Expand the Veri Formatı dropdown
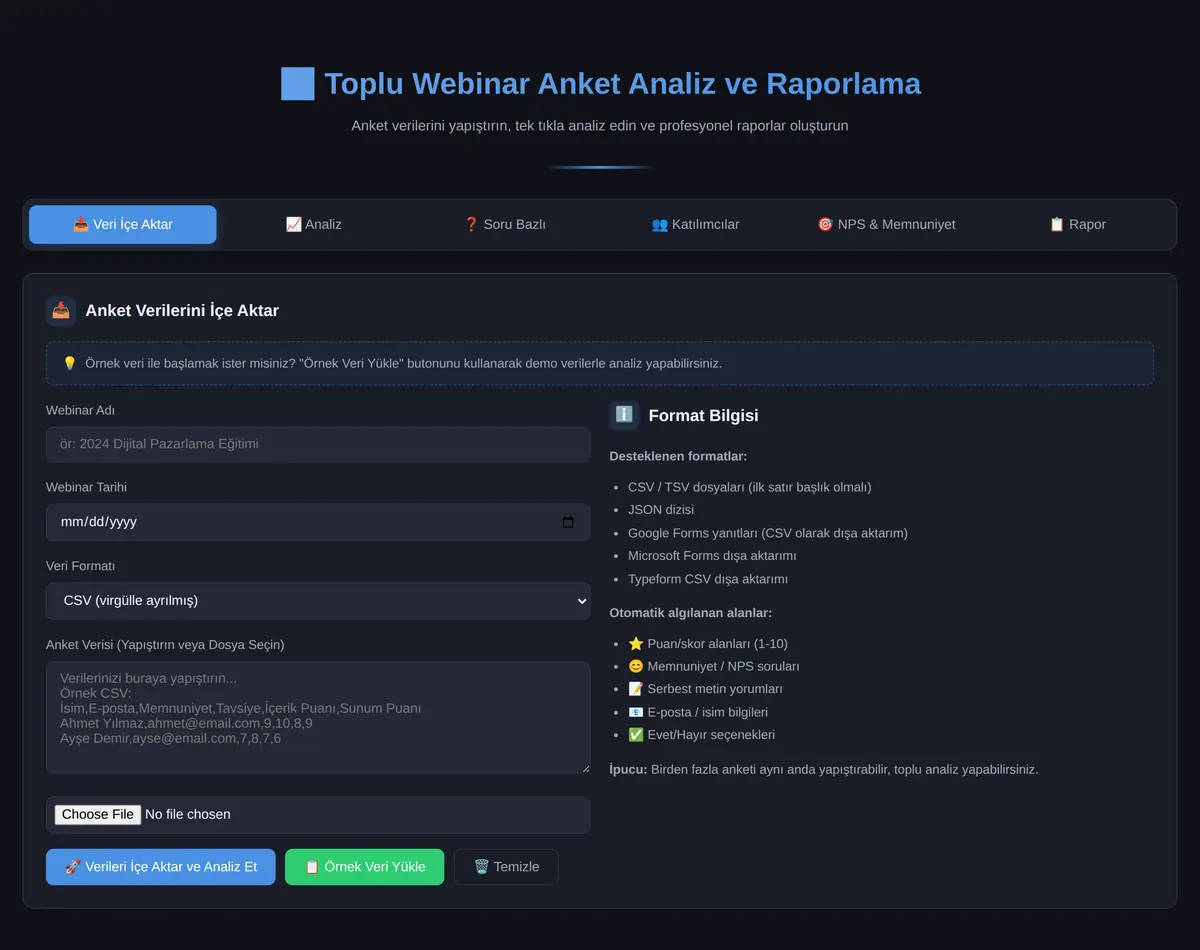The width and height of the screenshot is (1200, 950). (318, 601)
